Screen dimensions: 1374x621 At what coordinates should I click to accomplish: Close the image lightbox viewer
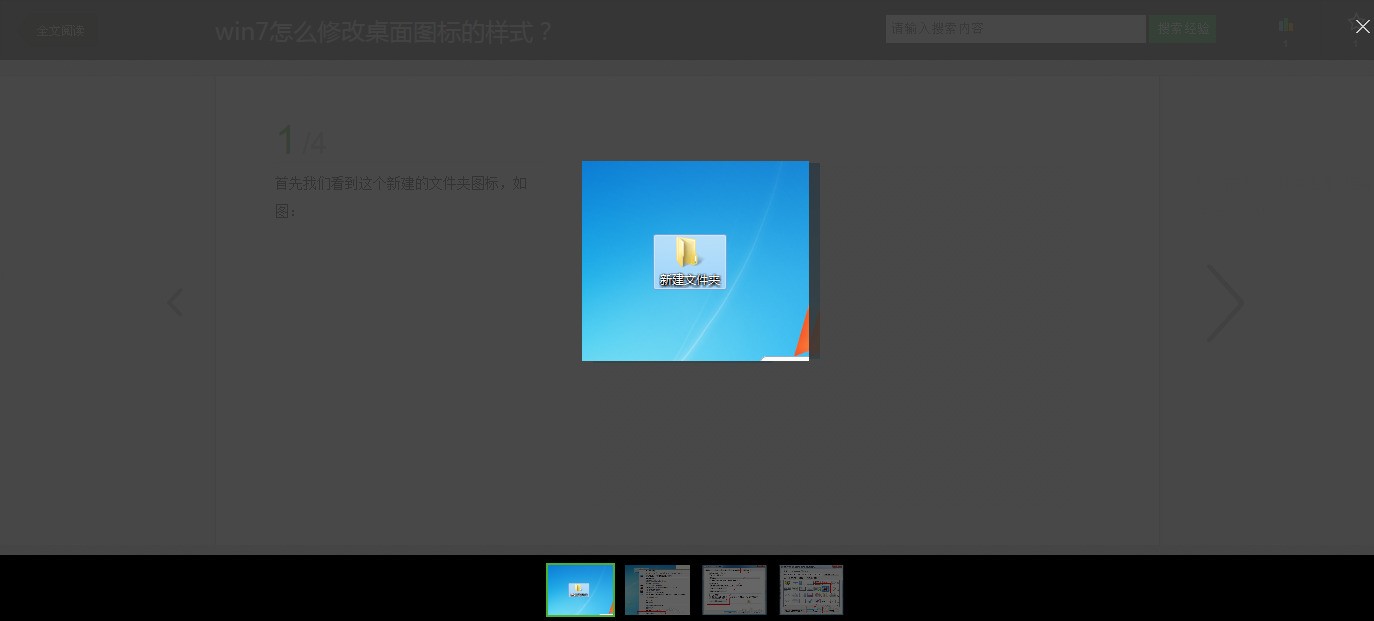coord(1362,27)
